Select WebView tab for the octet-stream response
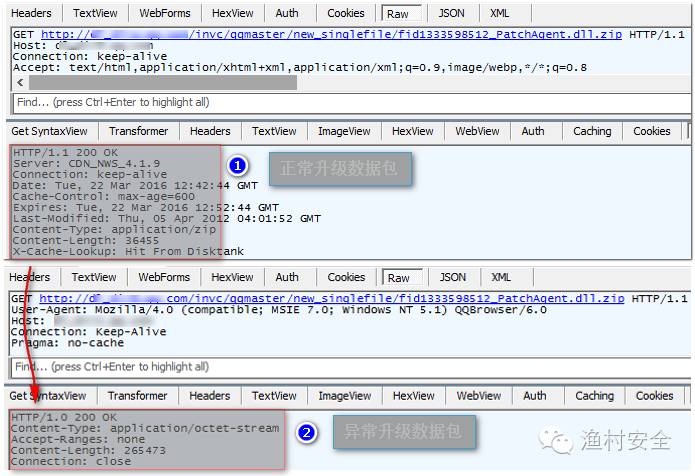Screen dimensions: 695x476 (479, 396)
